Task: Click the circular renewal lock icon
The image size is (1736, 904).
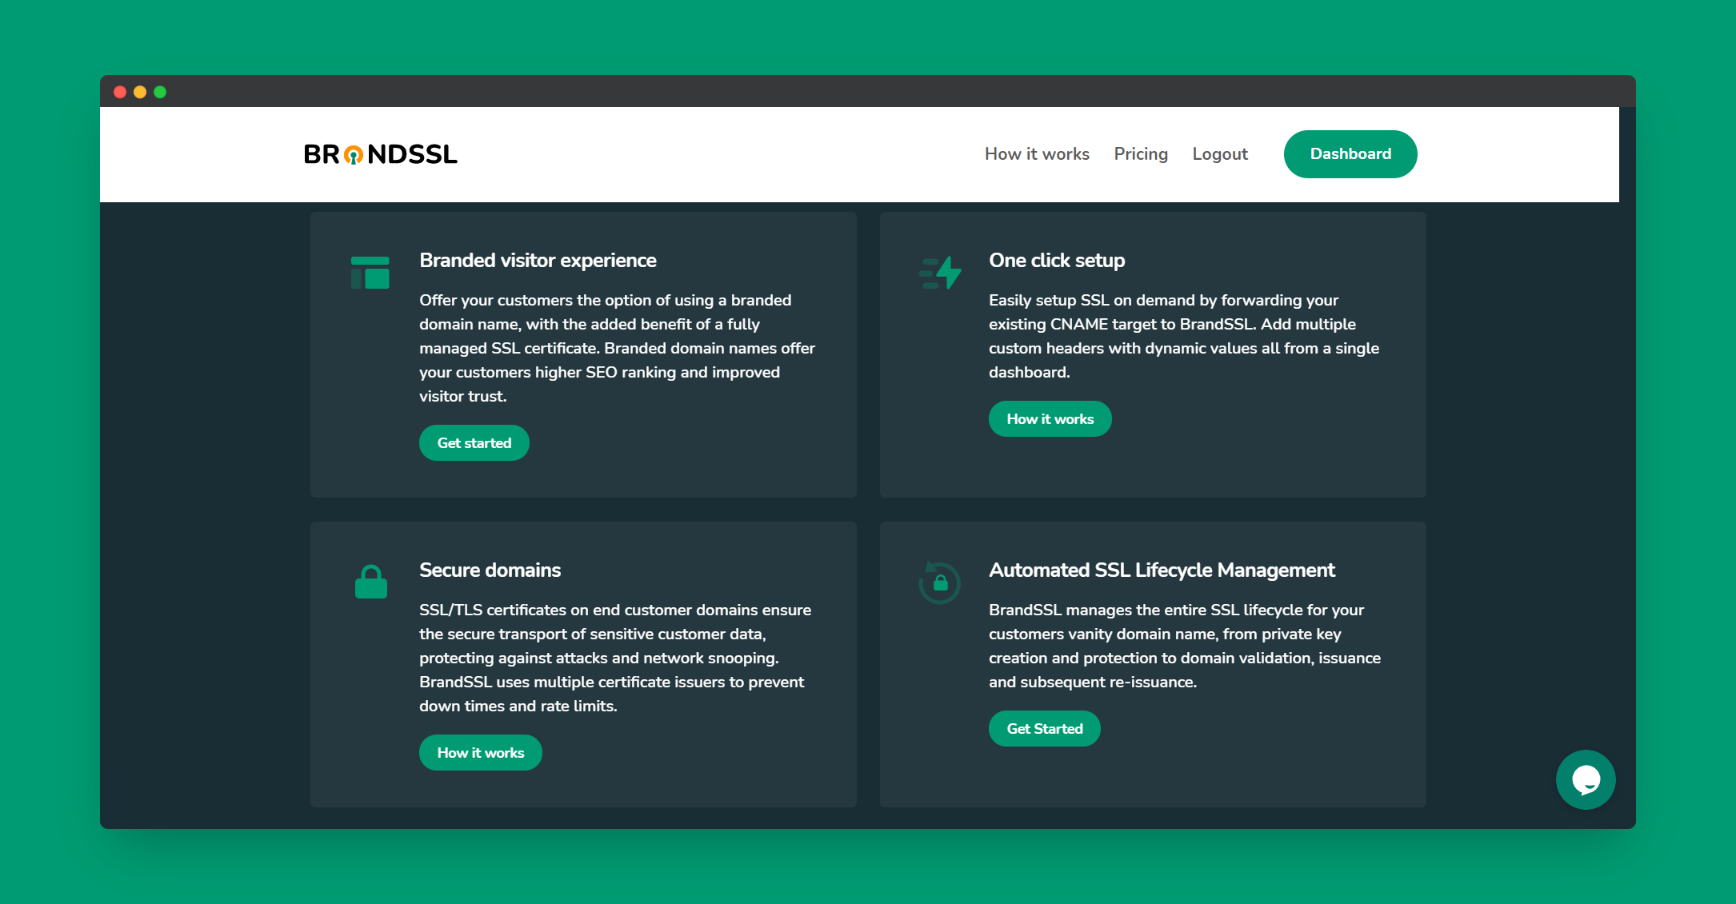Action: pyautogui.click(x=939, y=581)
